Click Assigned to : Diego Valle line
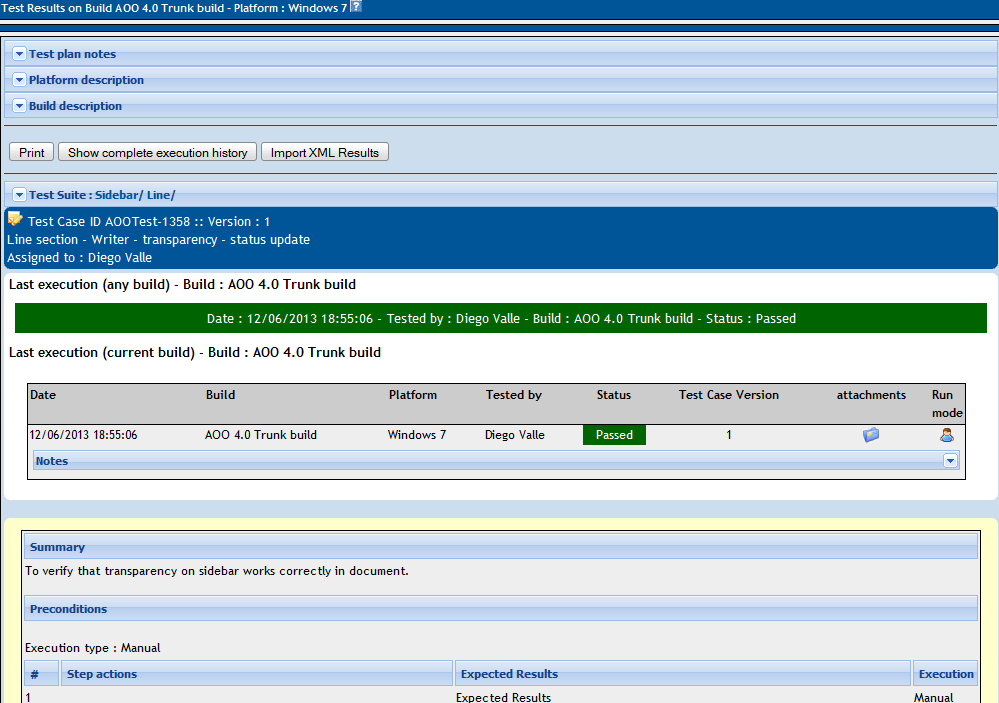This screenshot has height=703, width=999. tap(80, 257)
